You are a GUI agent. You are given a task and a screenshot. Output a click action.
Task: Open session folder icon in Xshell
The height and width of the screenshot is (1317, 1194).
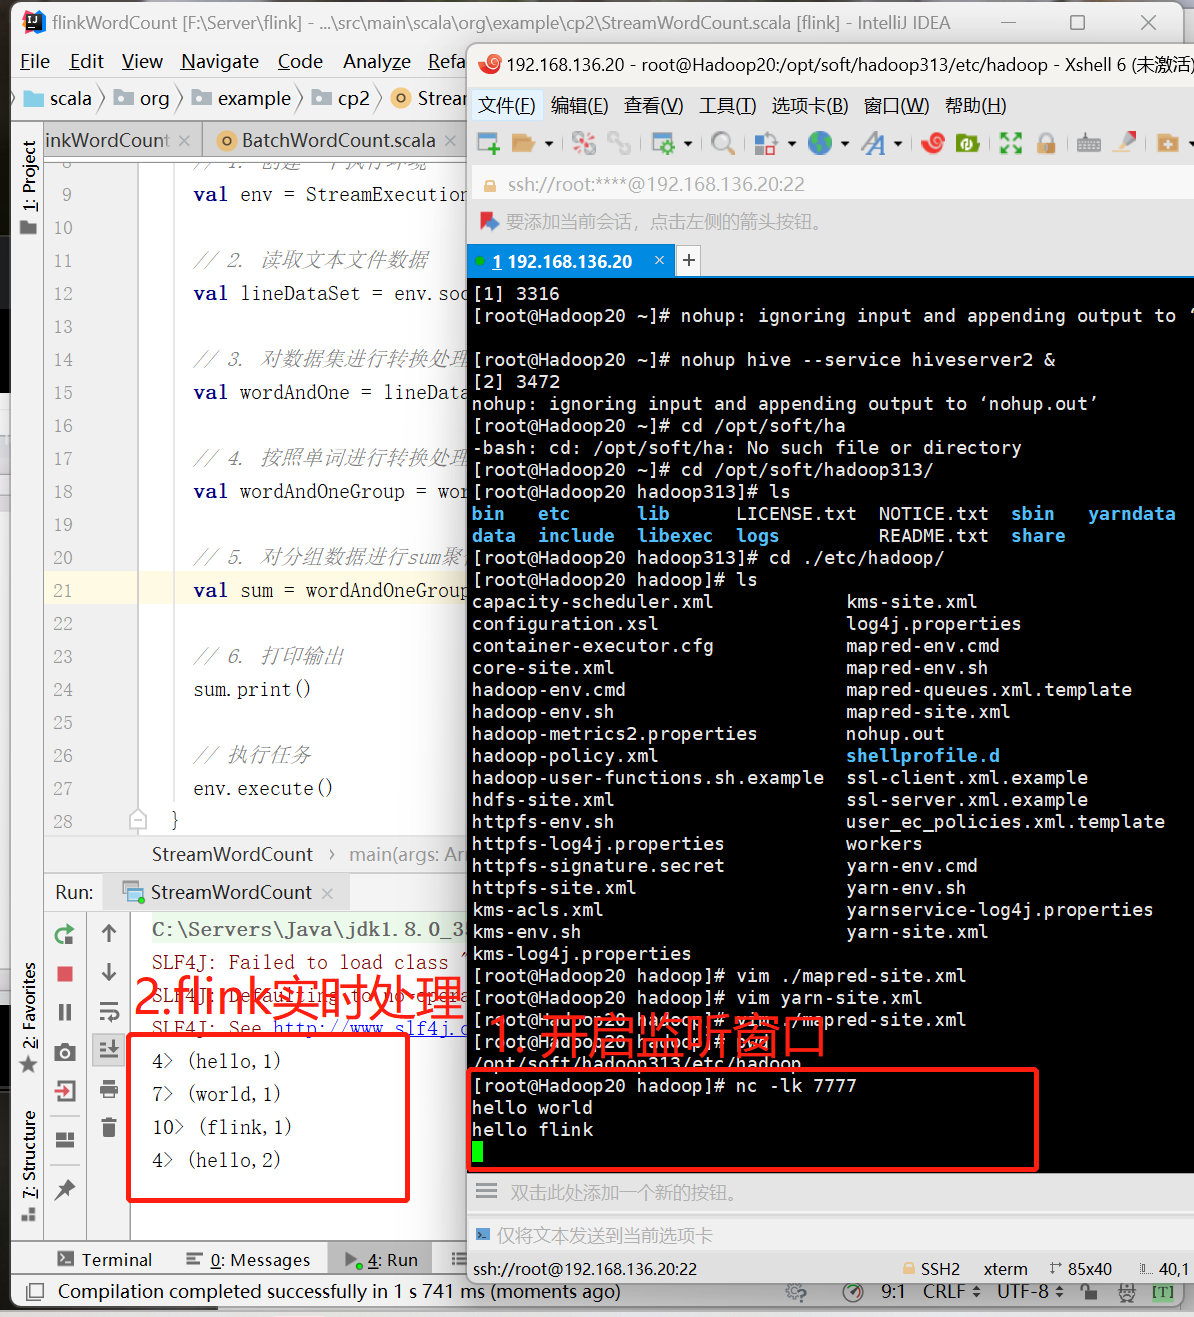[523, 144]
